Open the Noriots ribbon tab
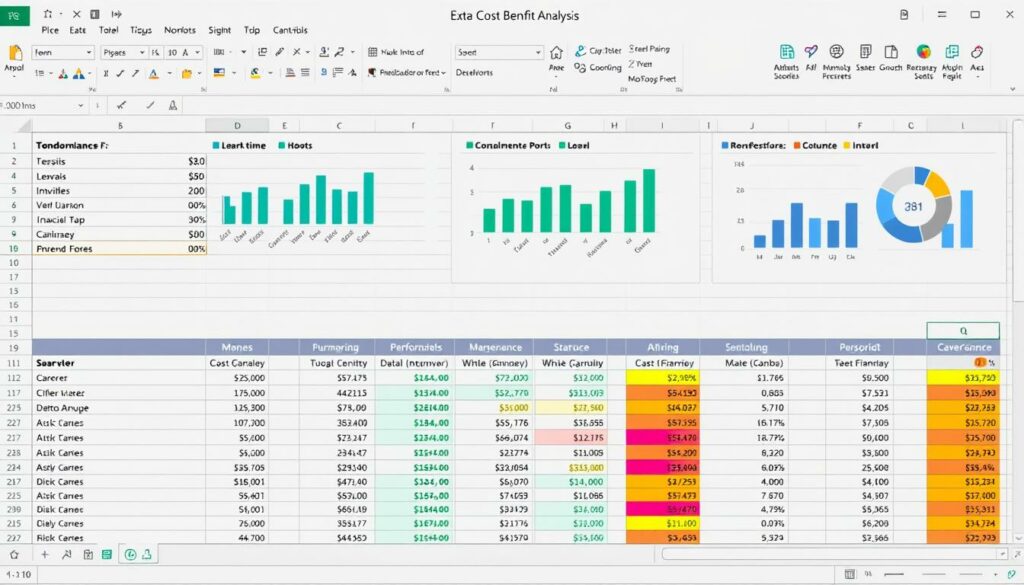Image resolution: width=1024 pixels, height=585 pixels. point(180,30)
